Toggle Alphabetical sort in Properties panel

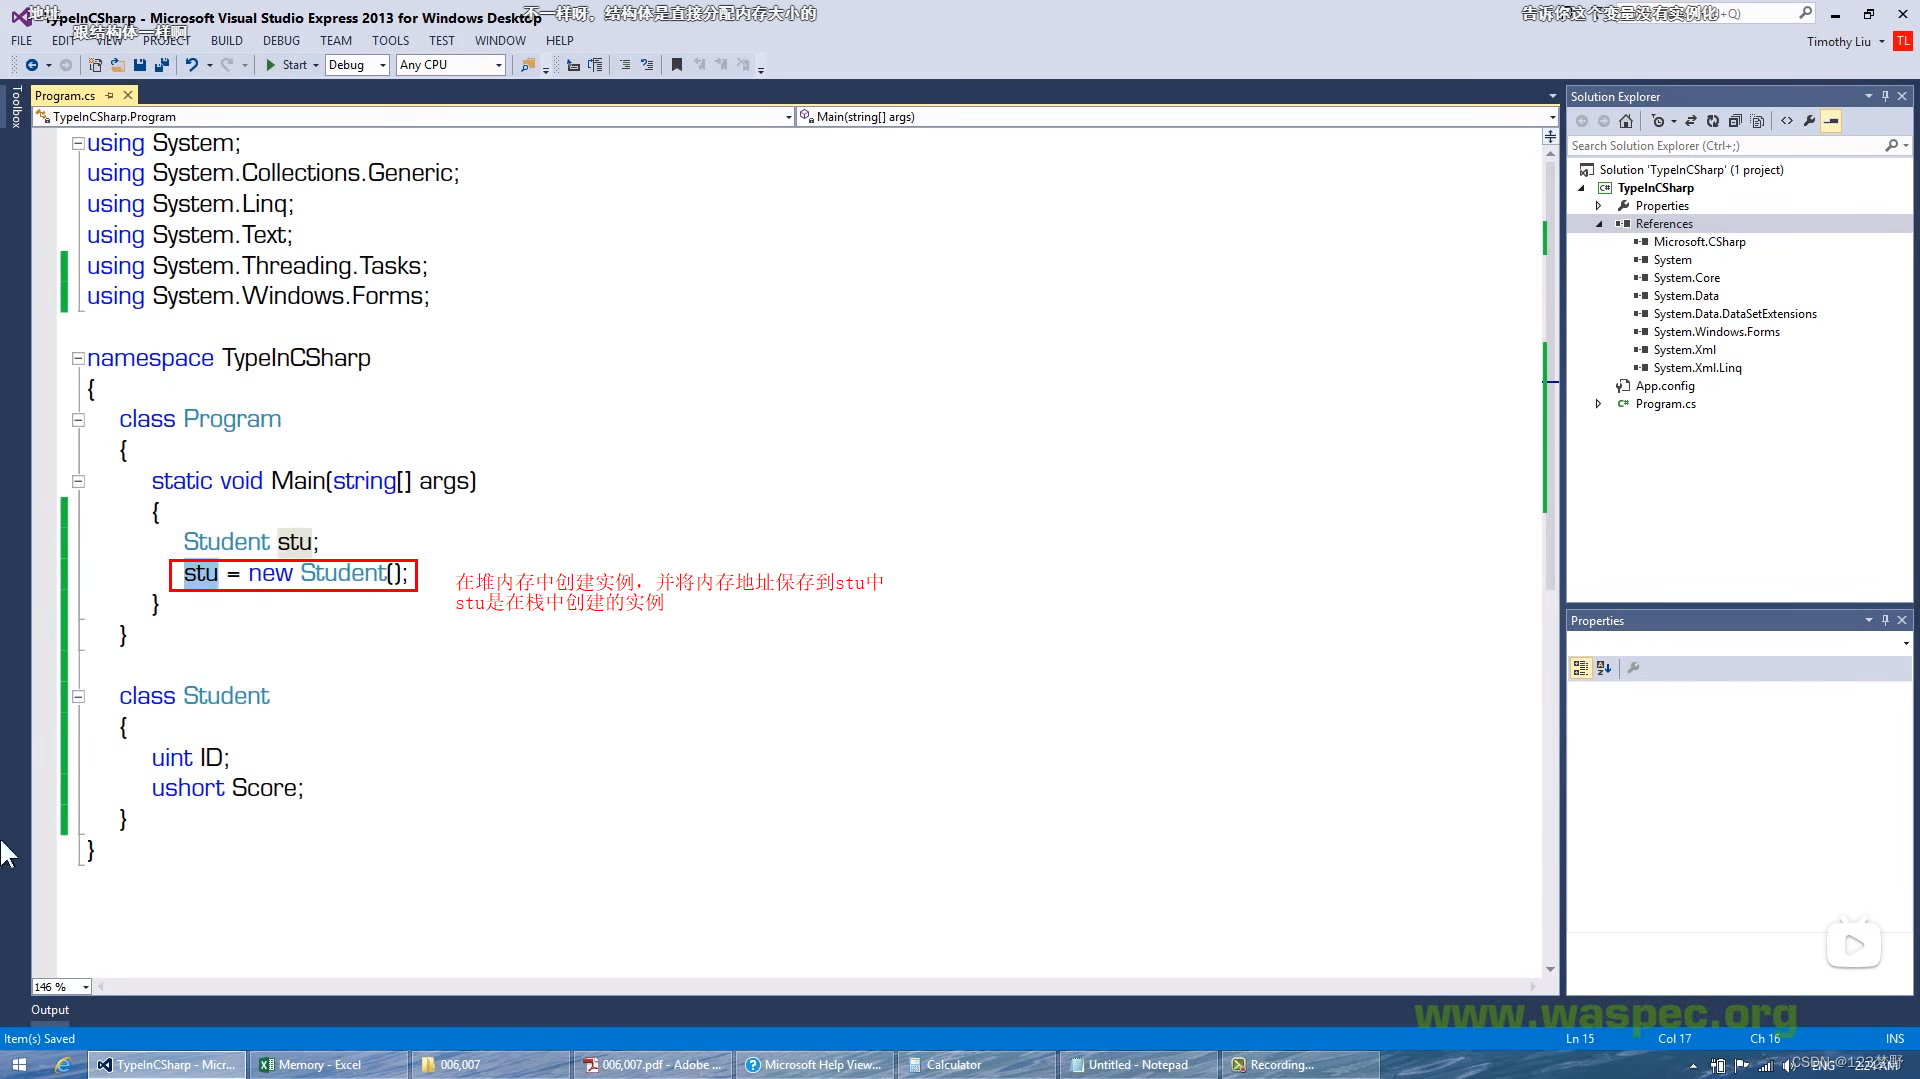1604,668
